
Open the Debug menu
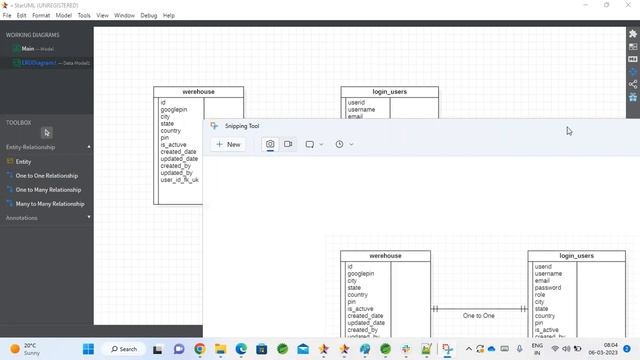149,16
